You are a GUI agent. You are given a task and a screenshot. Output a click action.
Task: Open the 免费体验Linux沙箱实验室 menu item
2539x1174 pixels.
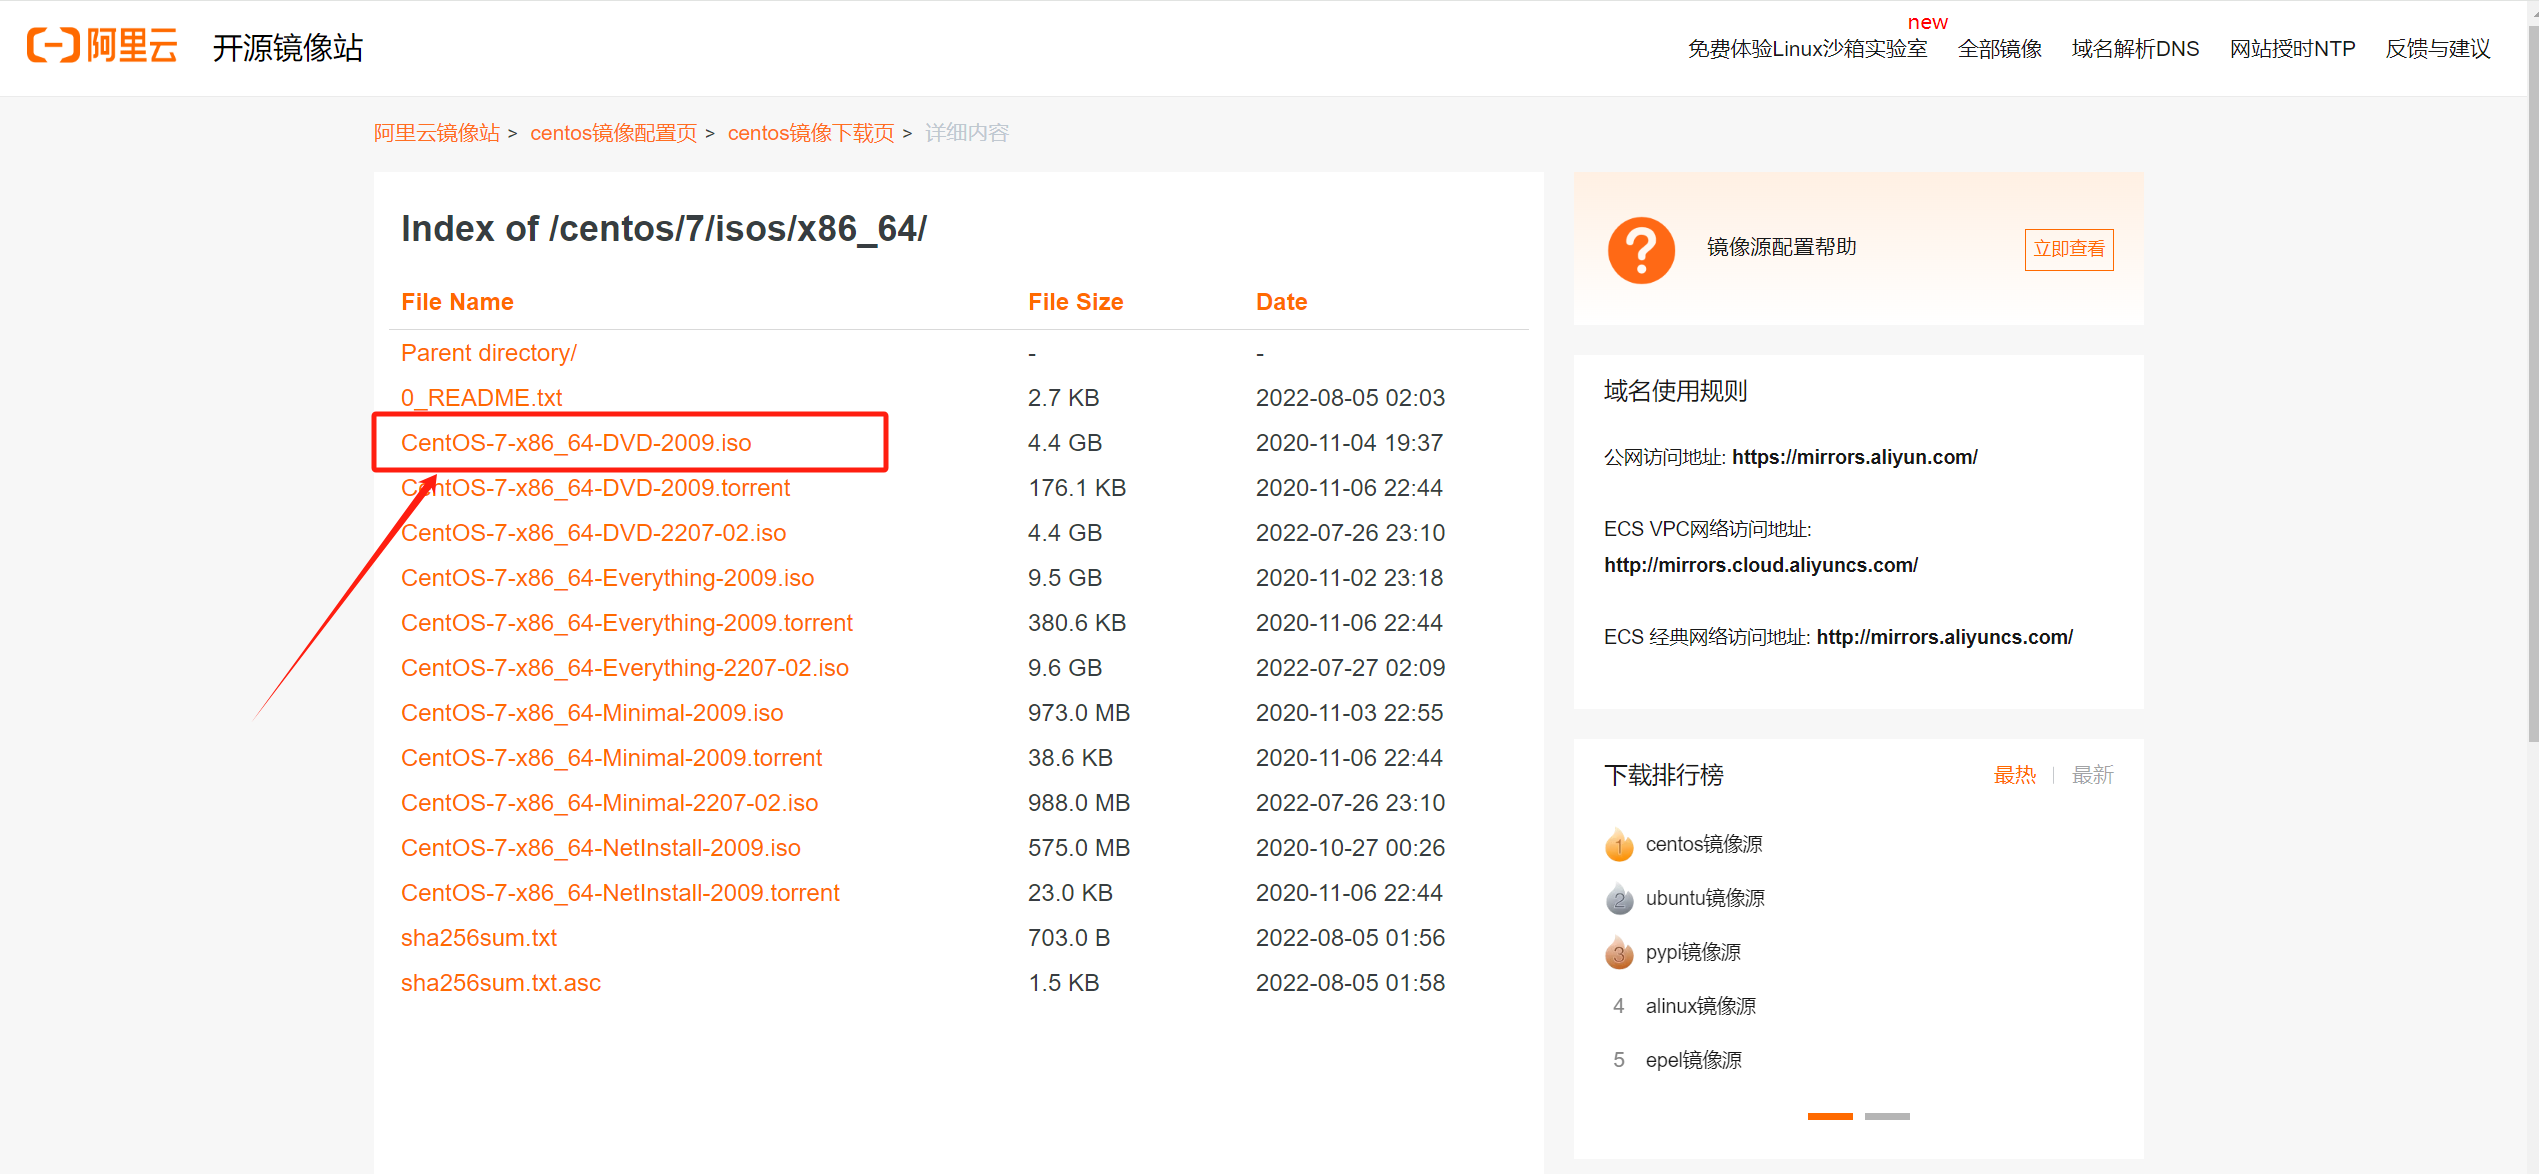point(1807,49)
